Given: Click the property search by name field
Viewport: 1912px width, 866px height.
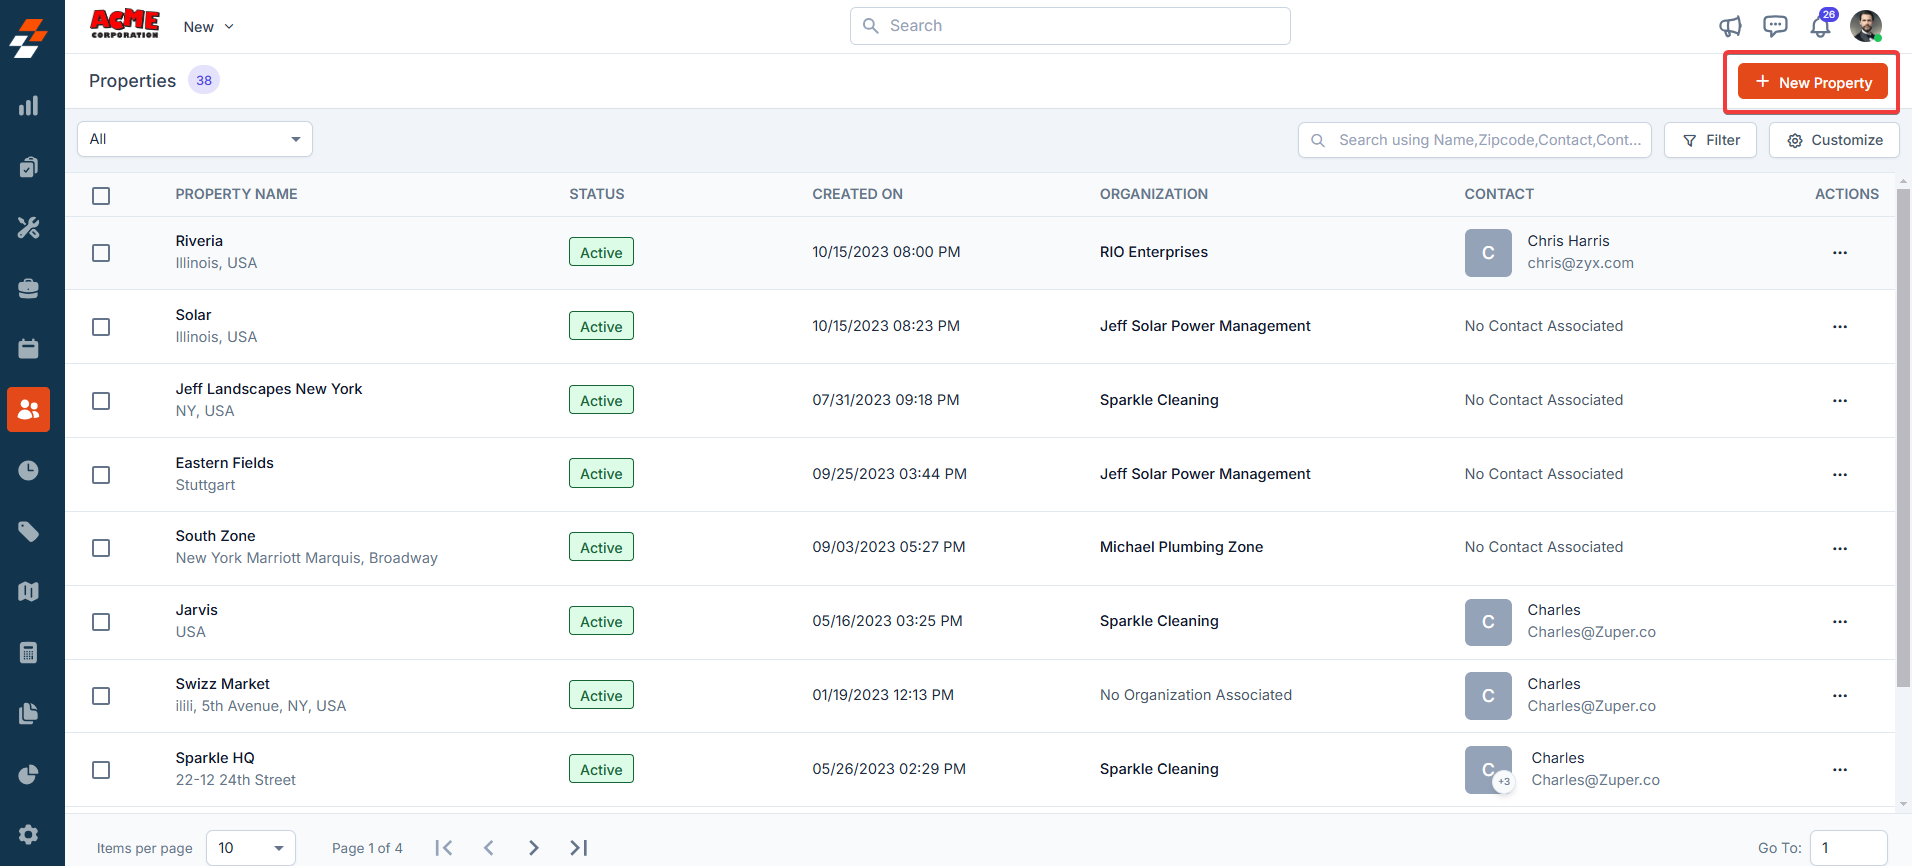Looking at the screenshot, I should coord(1475,140).
